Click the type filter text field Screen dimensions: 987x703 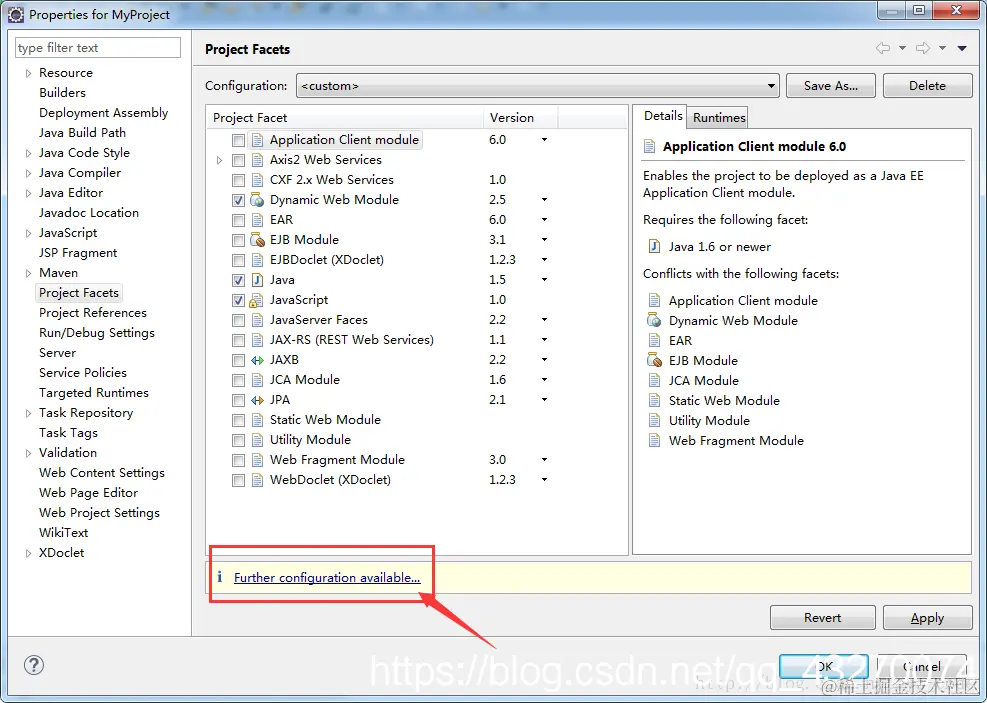[98, 48]
